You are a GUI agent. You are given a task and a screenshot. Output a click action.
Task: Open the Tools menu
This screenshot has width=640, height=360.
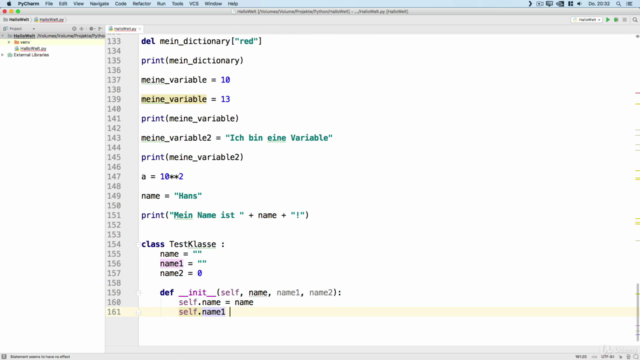click(x=177, y=4)
